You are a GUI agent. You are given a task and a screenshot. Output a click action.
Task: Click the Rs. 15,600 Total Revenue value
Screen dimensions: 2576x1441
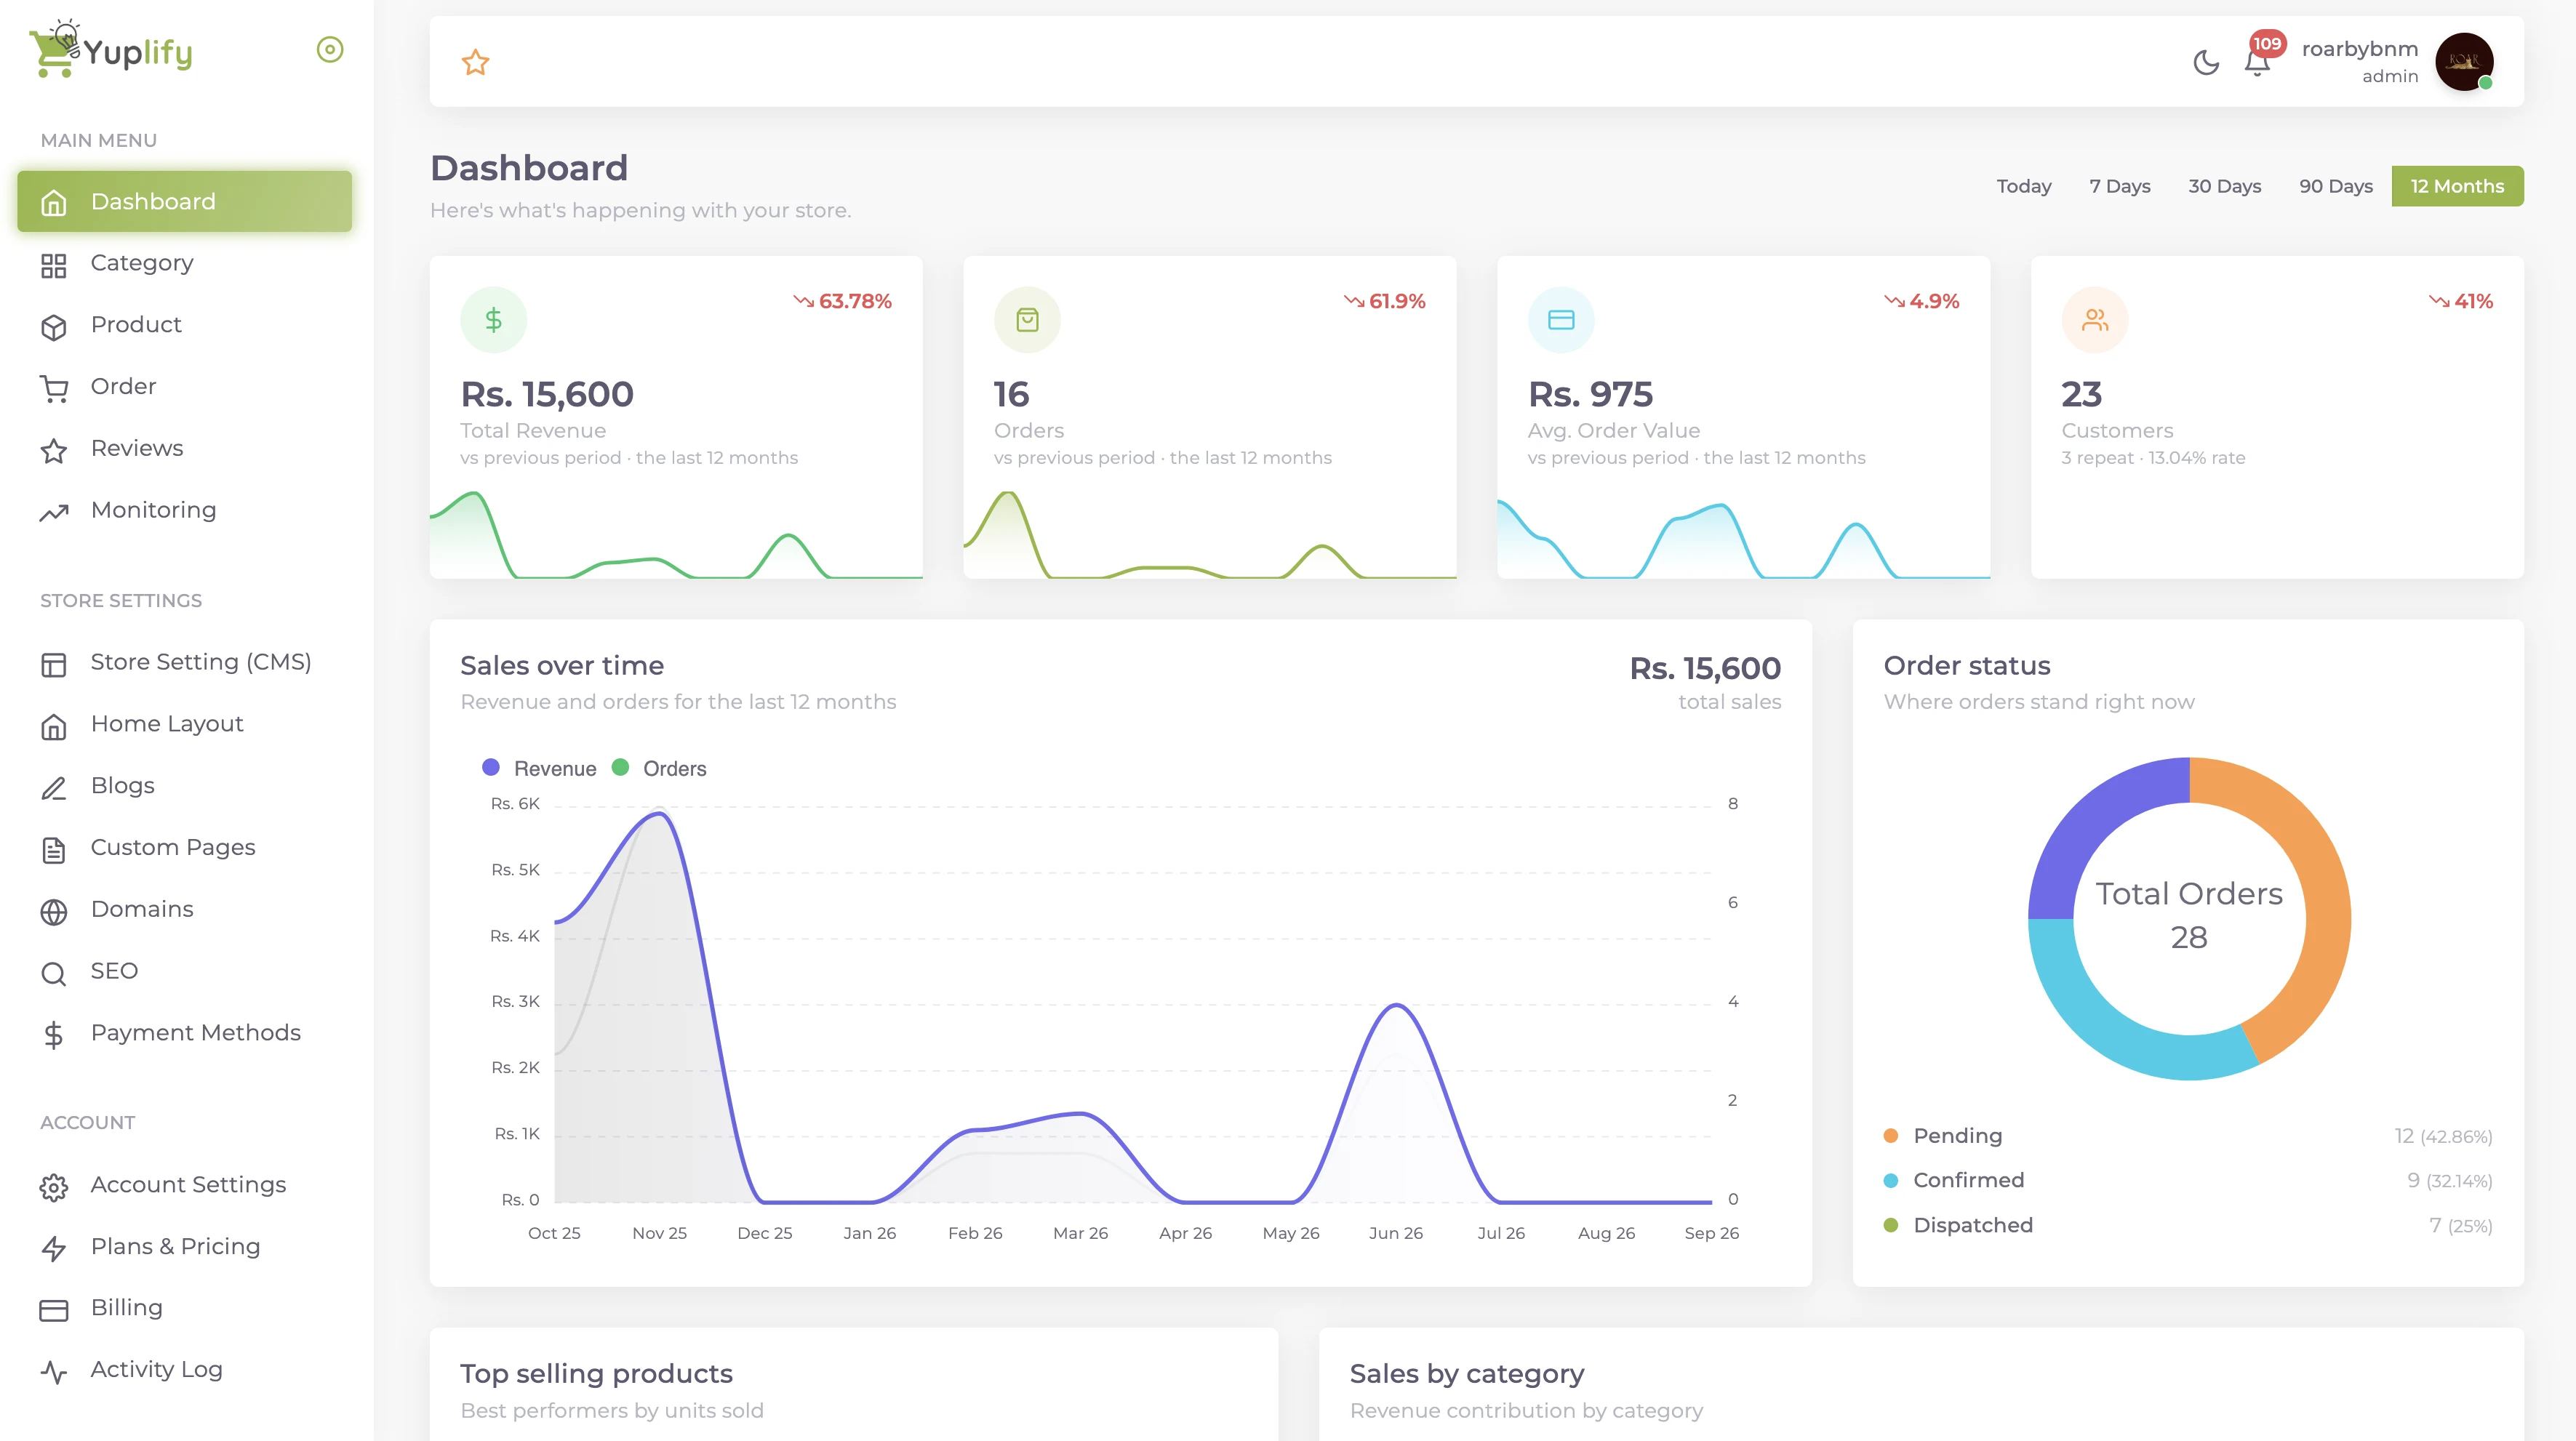(x=547, y=394)
